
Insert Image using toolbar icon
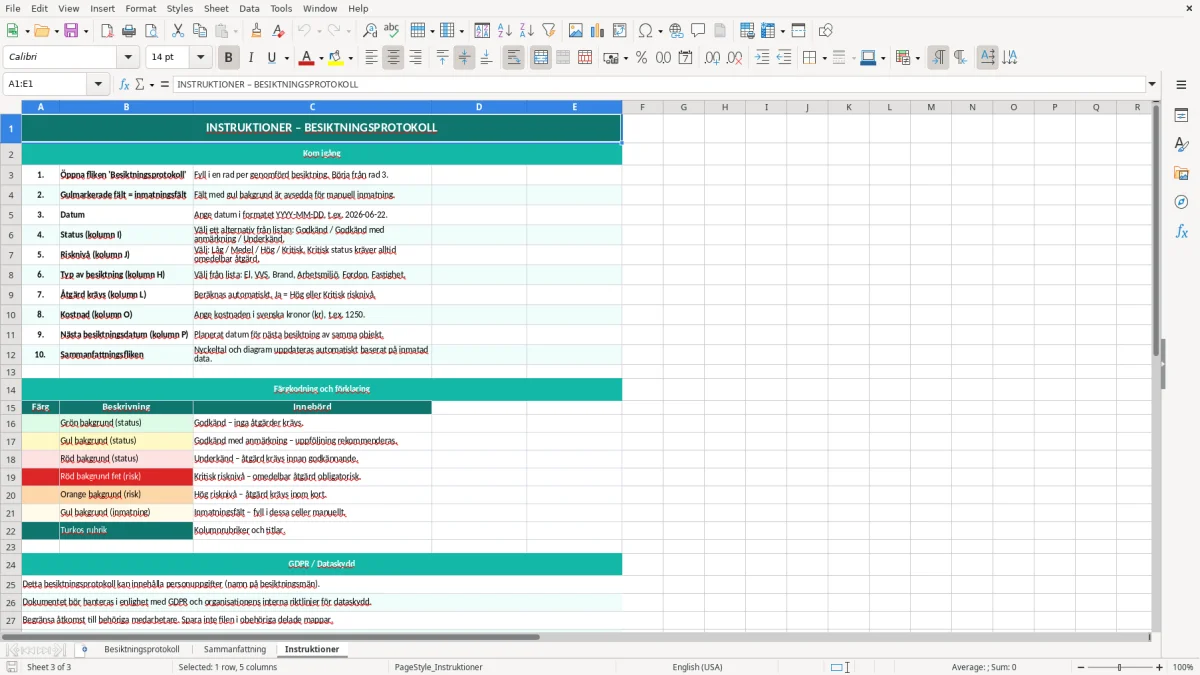[576, 31]
